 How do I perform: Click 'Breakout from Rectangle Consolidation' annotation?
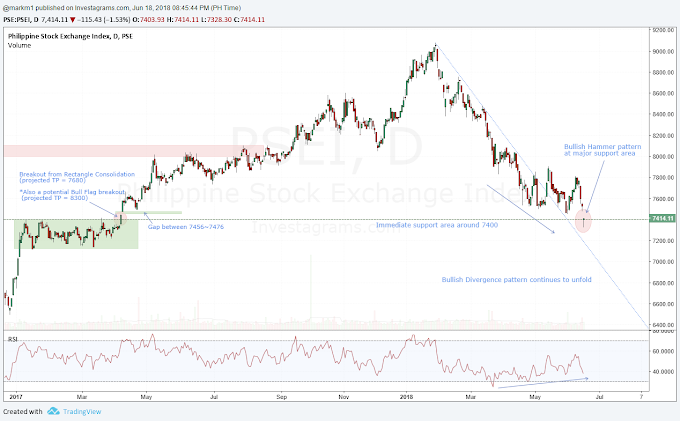pos(77,174)
